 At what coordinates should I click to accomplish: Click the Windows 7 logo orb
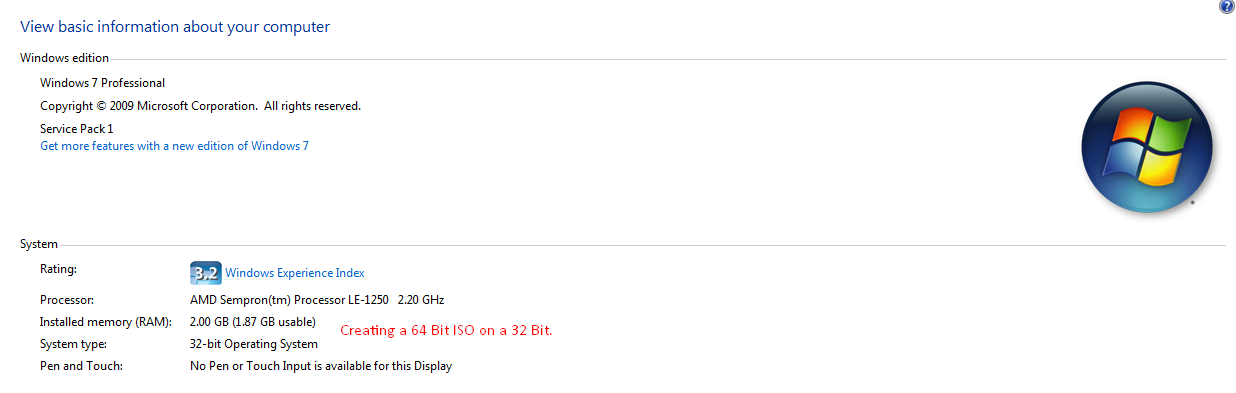[1146, 146]
